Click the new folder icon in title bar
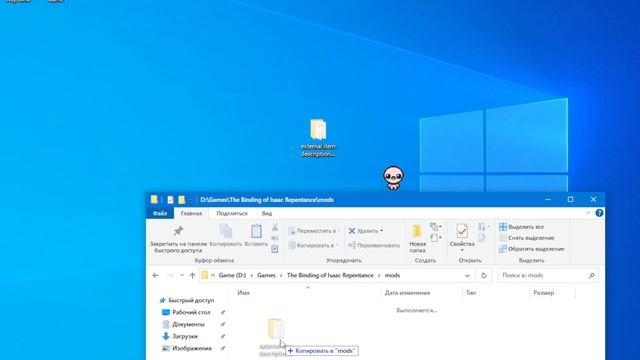The image size is (640, 360). (x=182, y=200)
